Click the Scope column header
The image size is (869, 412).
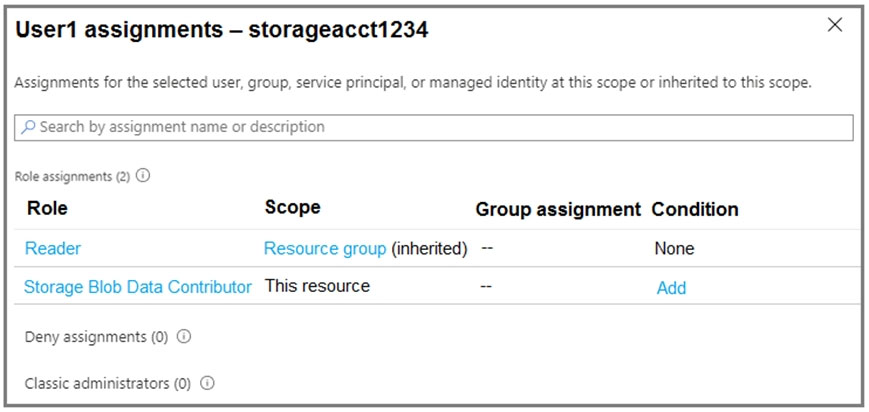(x=292, y=208)
